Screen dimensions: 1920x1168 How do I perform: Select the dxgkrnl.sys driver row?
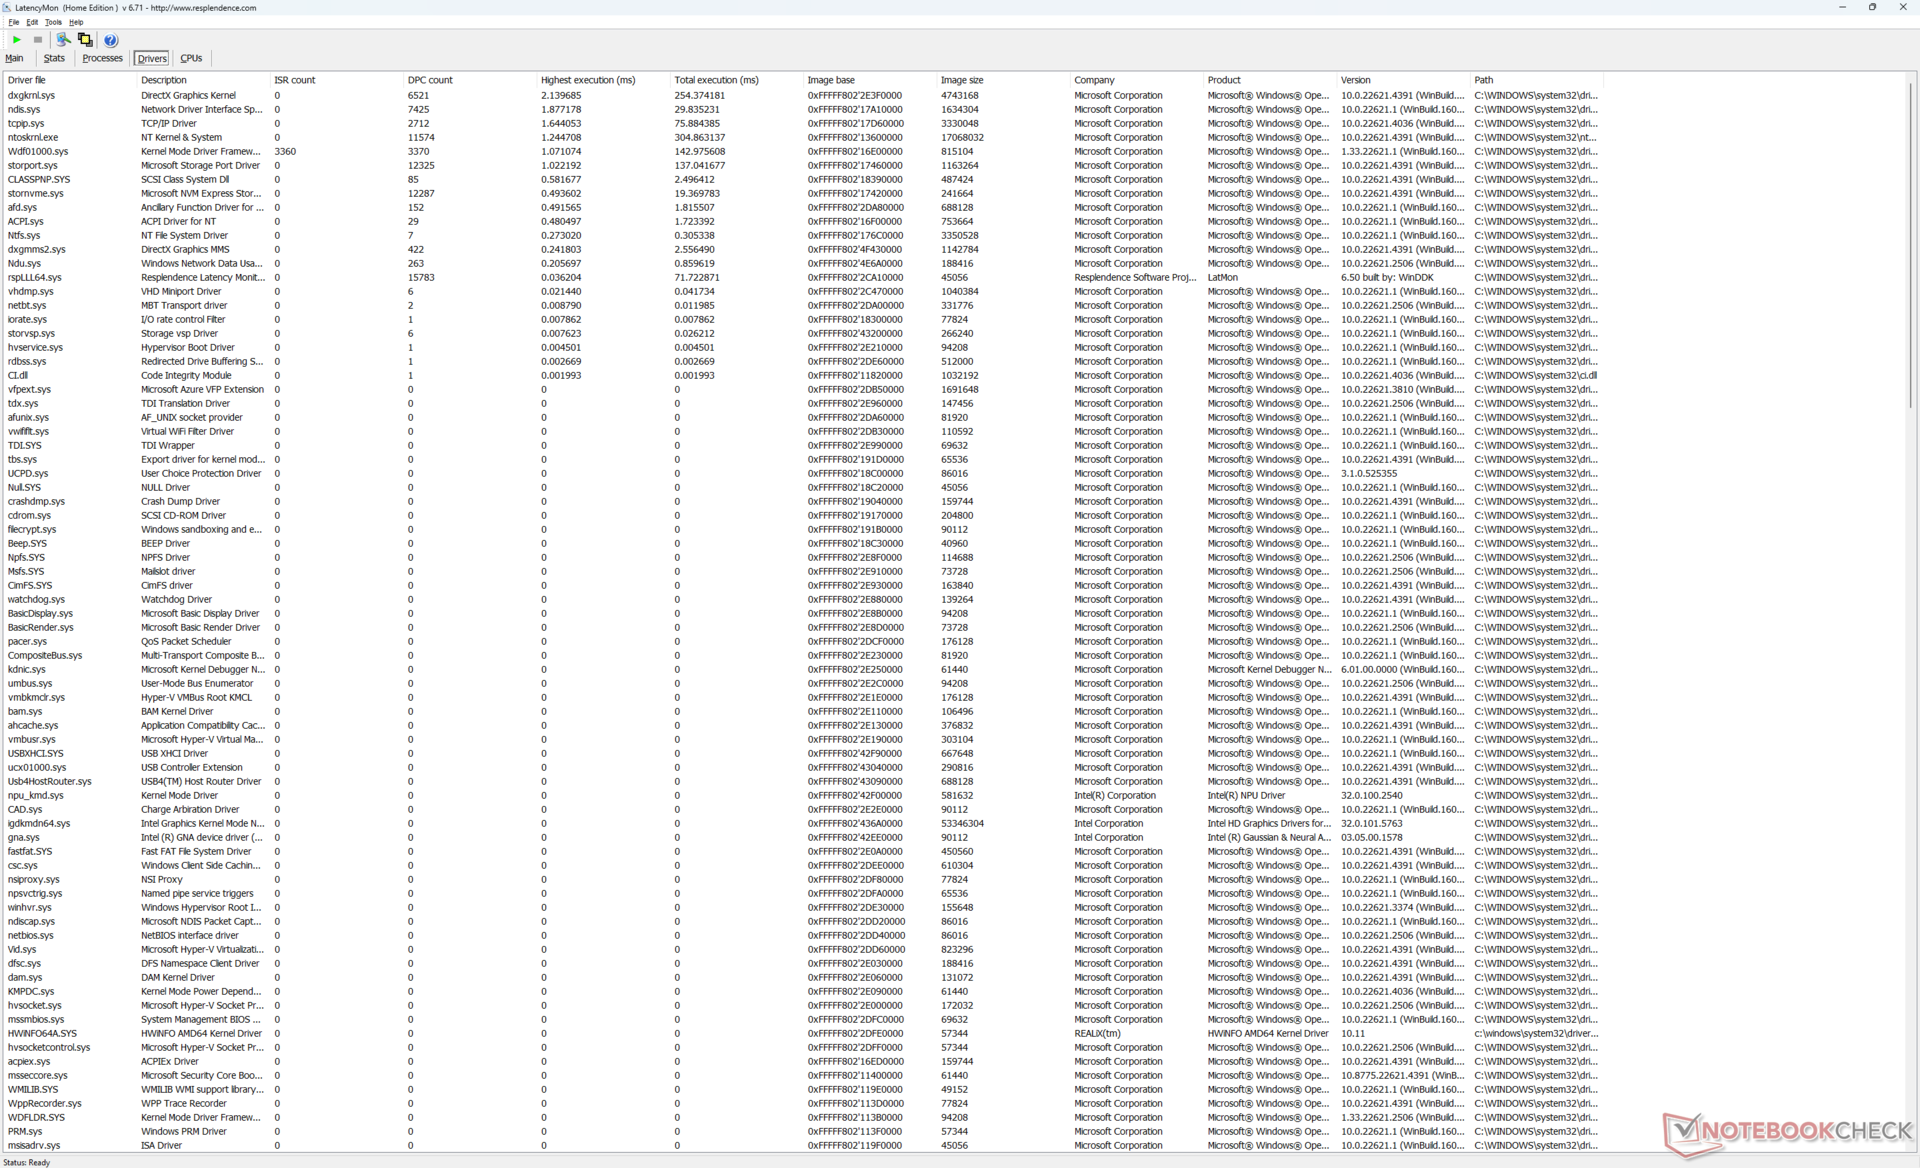pos(31,96)
